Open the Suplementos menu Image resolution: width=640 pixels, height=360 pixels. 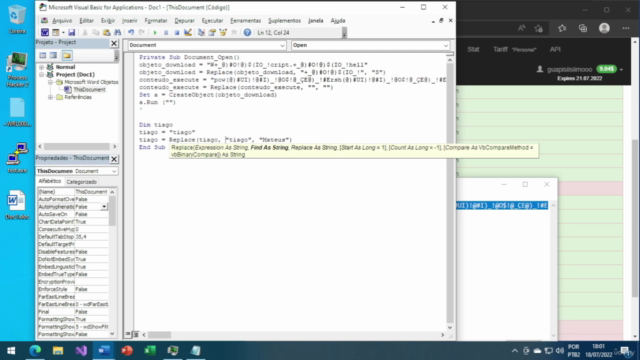tap(284, 20)
